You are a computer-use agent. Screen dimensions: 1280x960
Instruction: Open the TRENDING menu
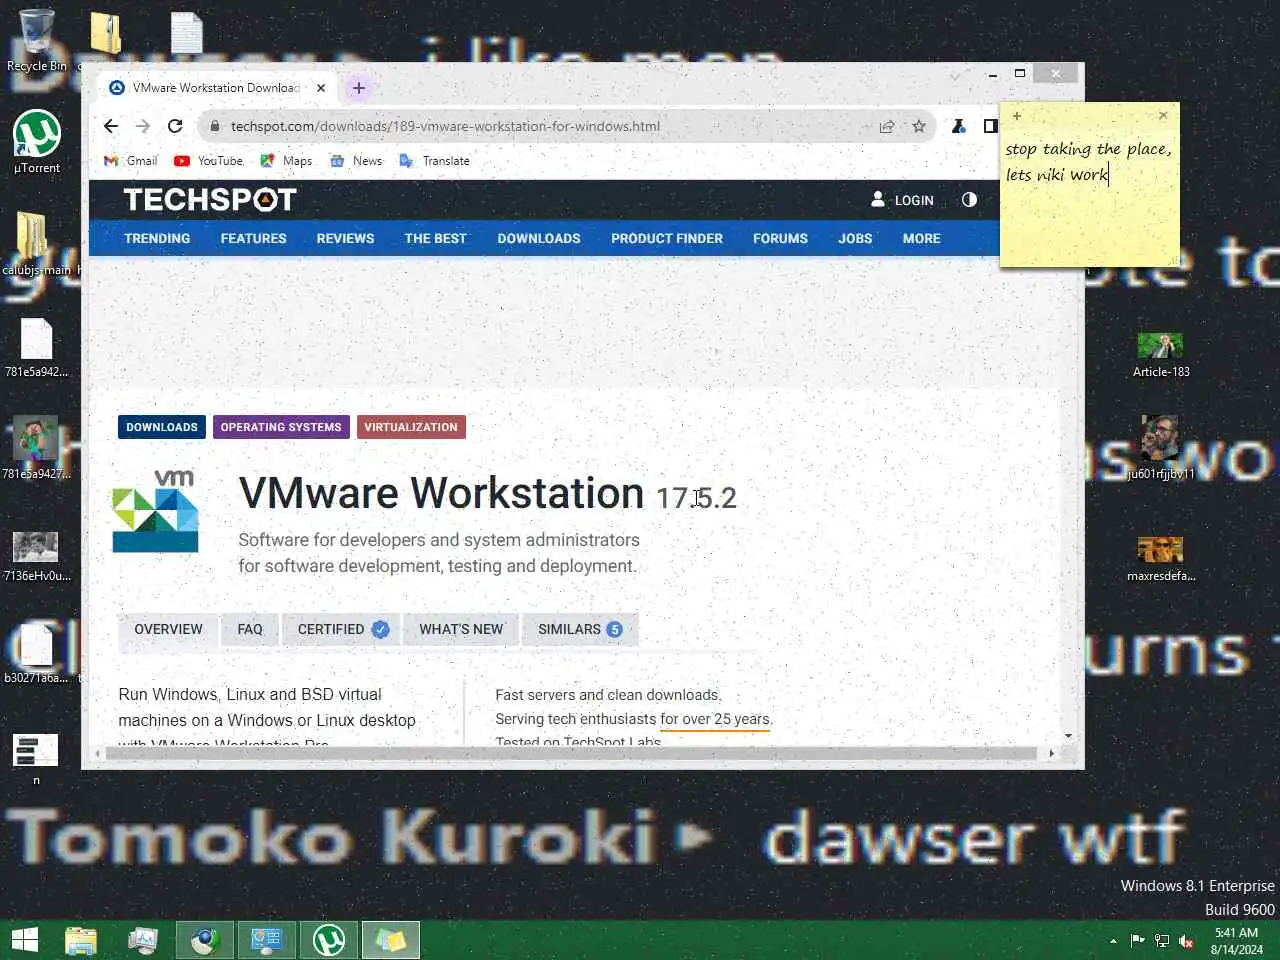(x=157, y=239)
